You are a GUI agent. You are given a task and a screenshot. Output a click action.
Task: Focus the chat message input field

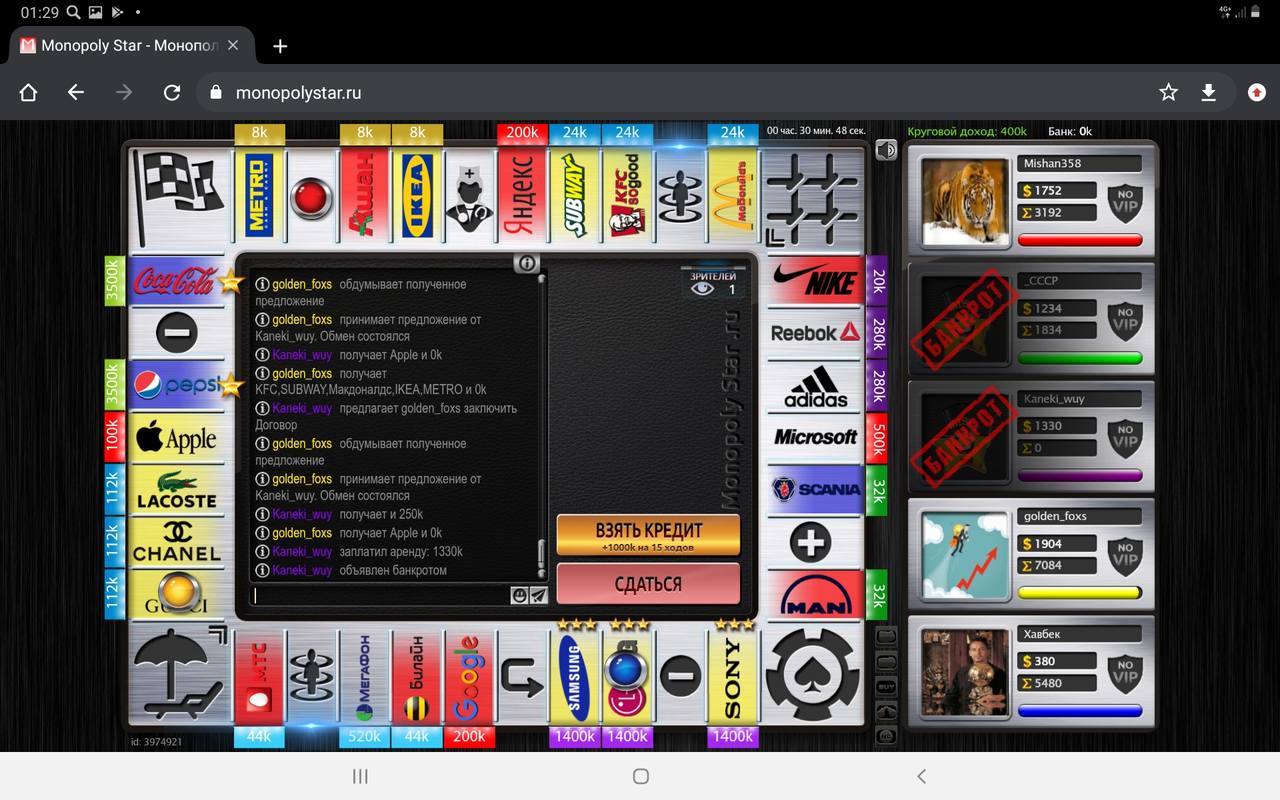[x=380, y=595]
